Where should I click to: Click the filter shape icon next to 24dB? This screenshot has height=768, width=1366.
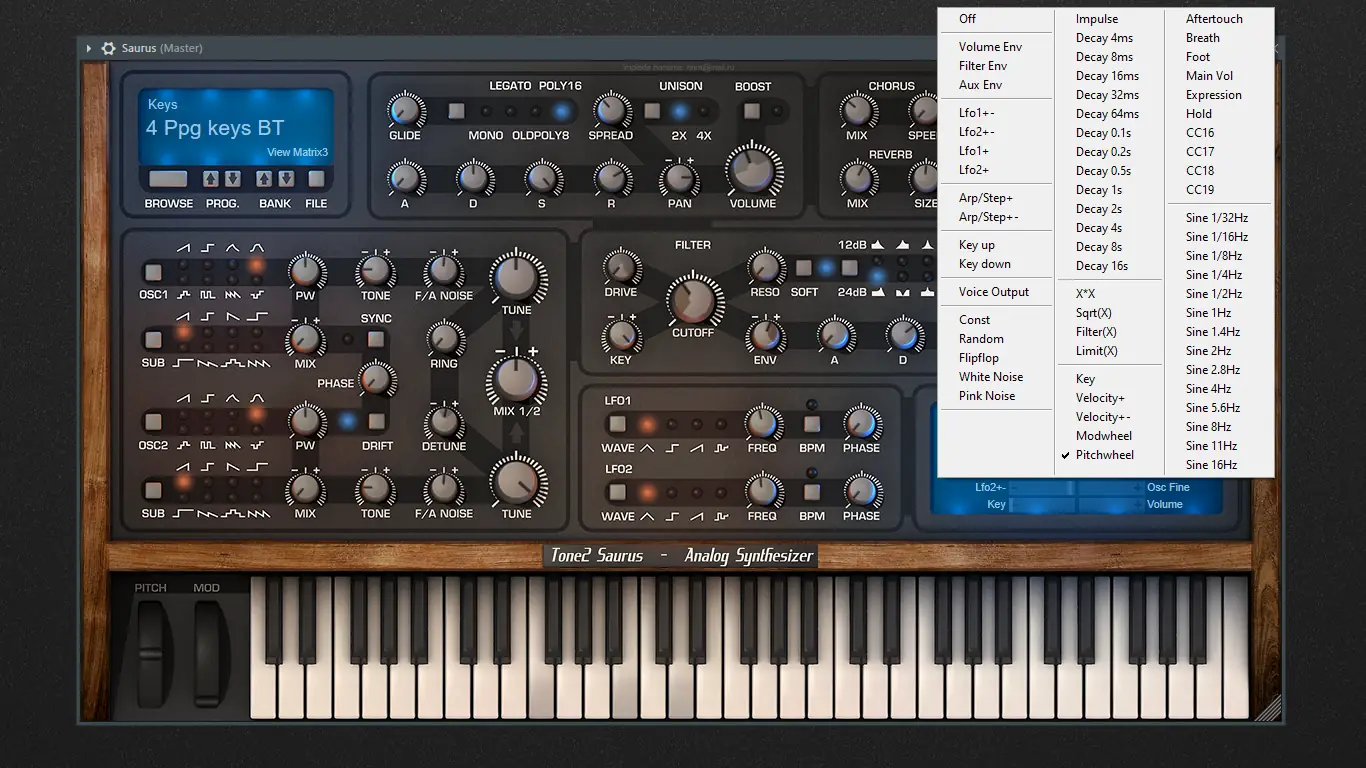click(x=878, y=292)
